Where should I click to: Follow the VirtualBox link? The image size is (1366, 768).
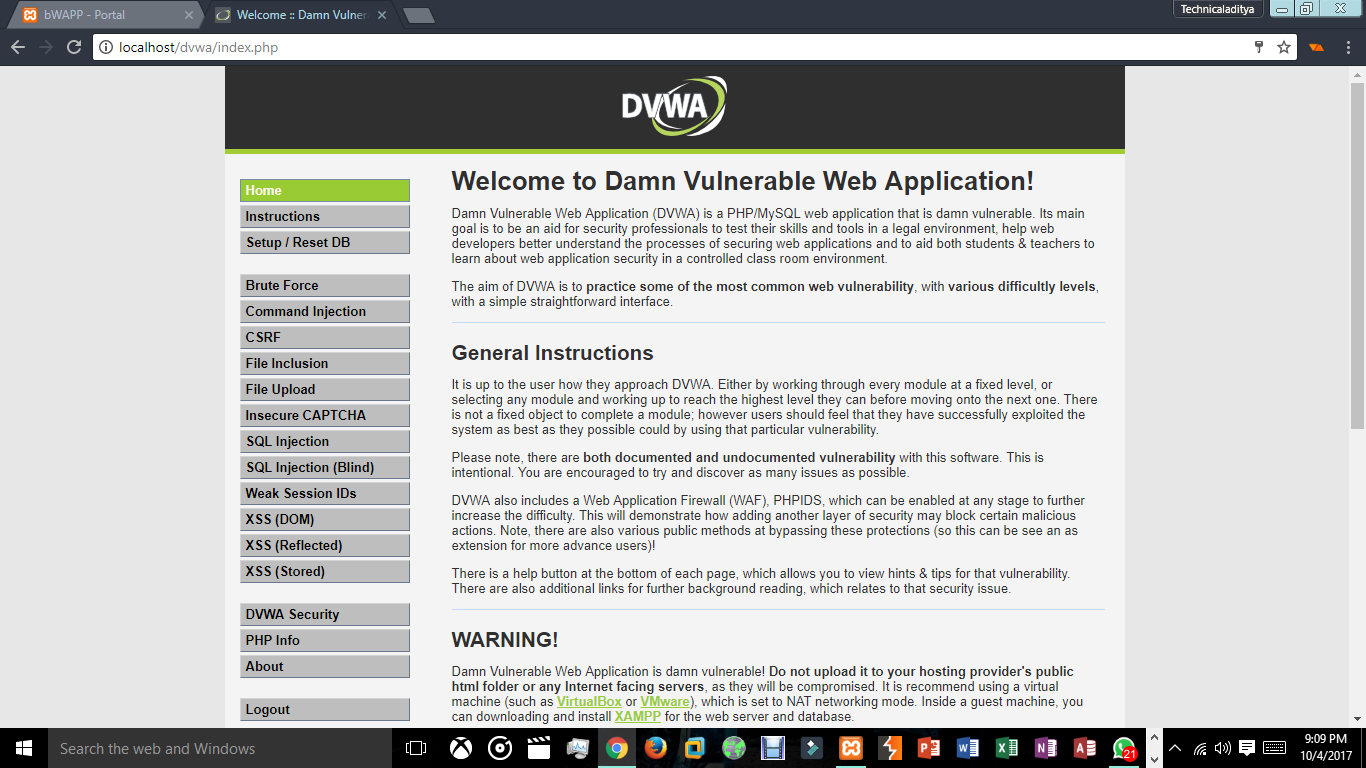coord(589,702)
